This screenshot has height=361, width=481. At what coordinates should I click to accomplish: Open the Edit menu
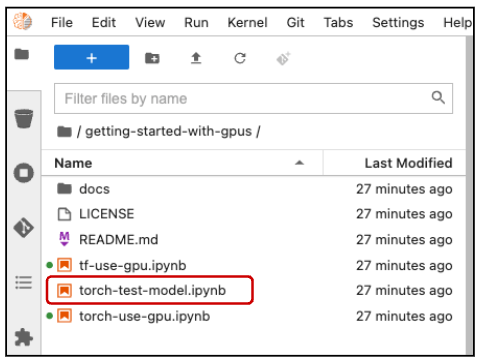(104, 23)
